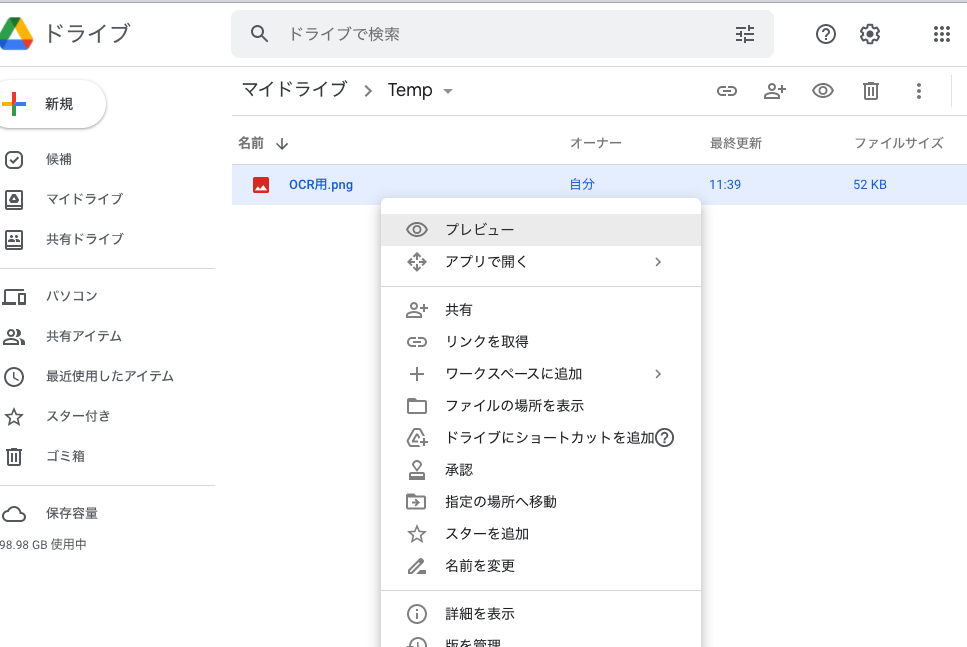
Task: Go to マイドライブ breadcrumb link
Action: [294, 90]
